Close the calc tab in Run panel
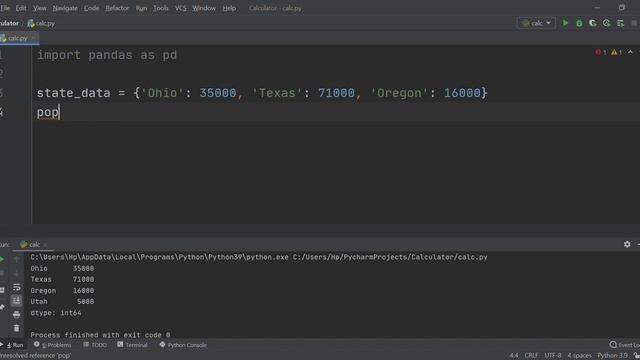The height and width of the screenshot is (360, 640). coord(45,244)
